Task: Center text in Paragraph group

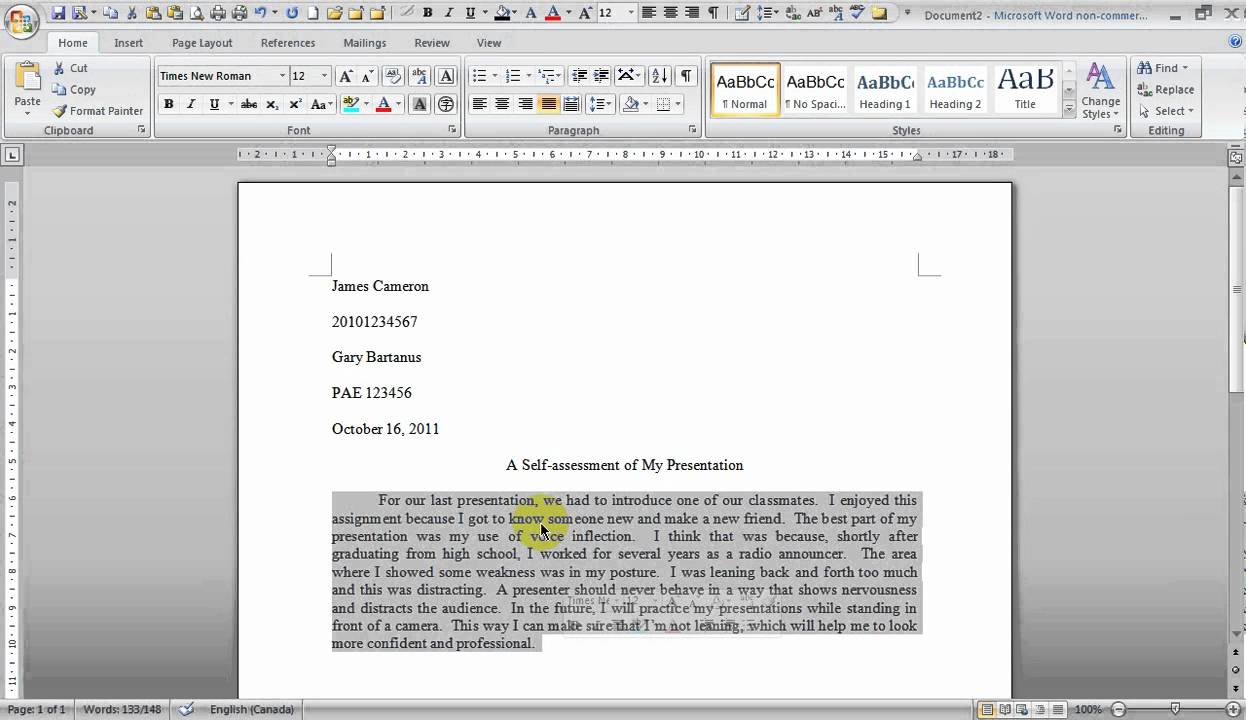Action: [x=502, y=104]
